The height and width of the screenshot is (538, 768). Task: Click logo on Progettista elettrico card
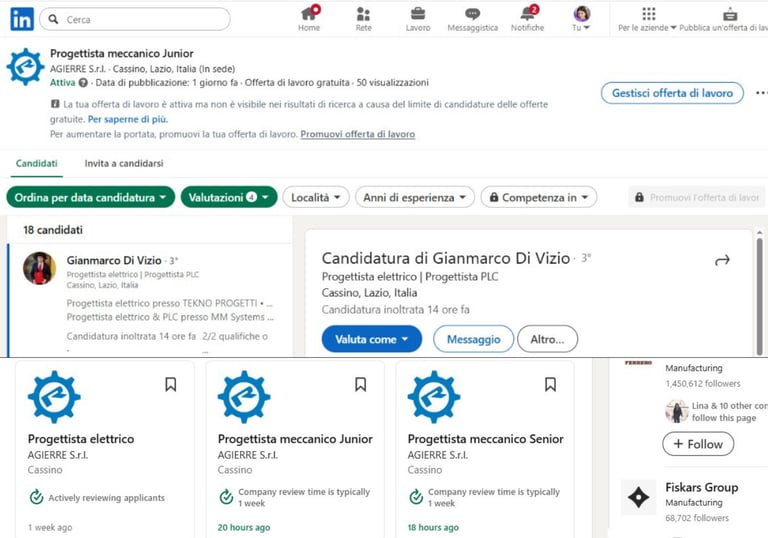pos(54,397)
